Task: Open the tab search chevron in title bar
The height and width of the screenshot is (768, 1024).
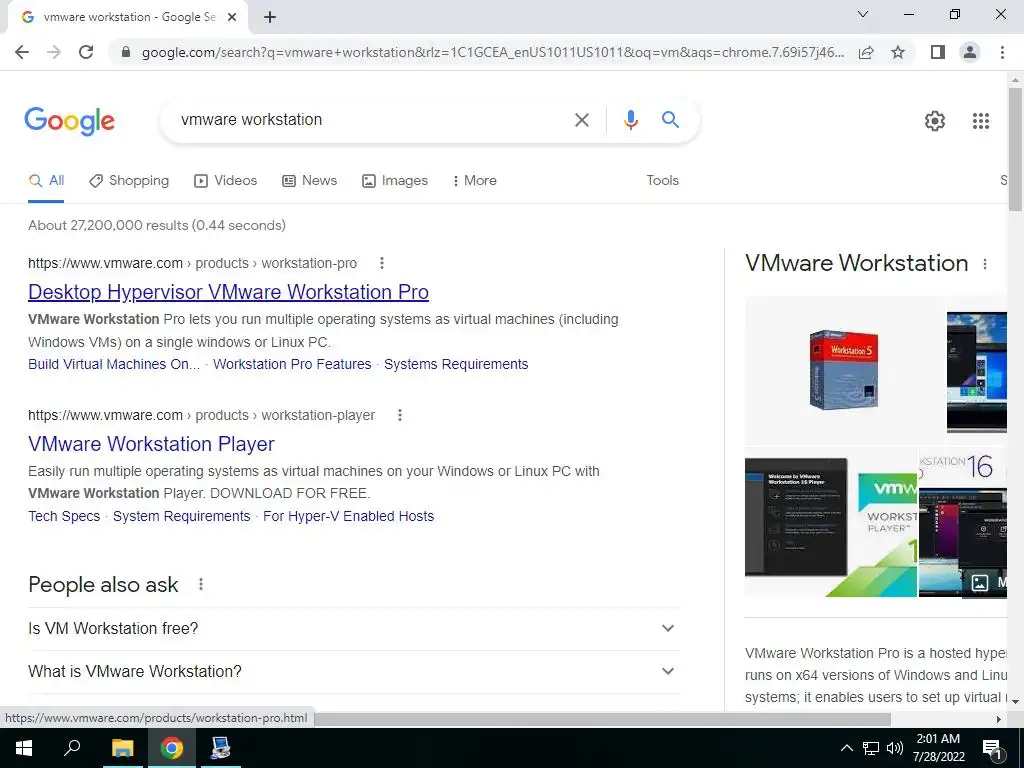Action: coord(863,14)
